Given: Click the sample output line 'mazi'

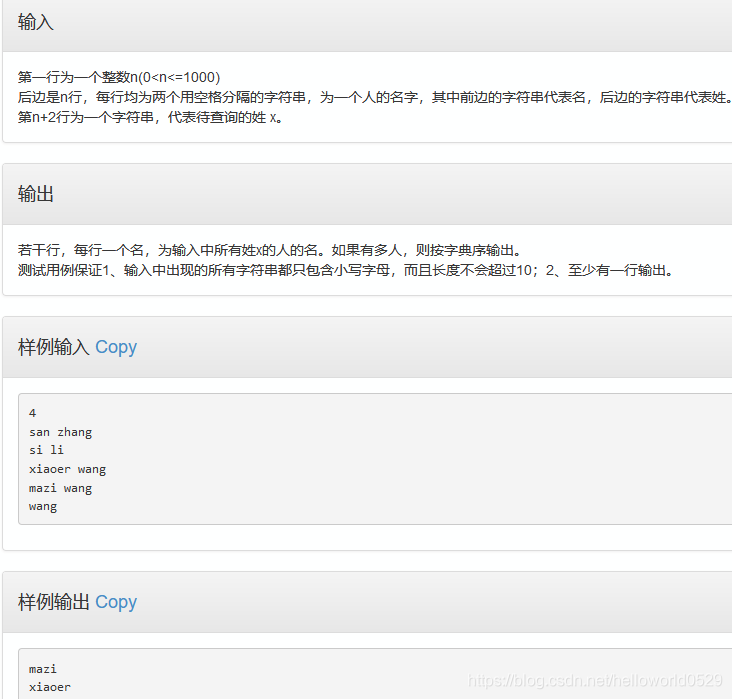Looking at the screenshot, I should pyautogui.click(x=43, y=669).
